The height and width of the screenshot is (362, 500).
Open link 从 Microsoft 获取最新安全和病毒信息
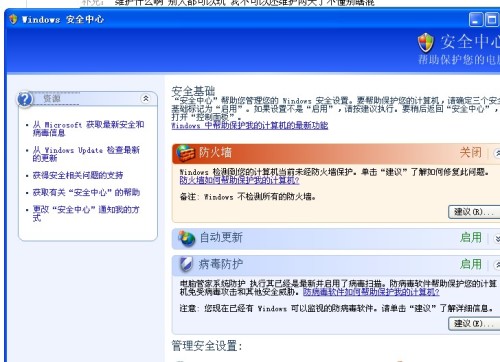click(88, 129)
